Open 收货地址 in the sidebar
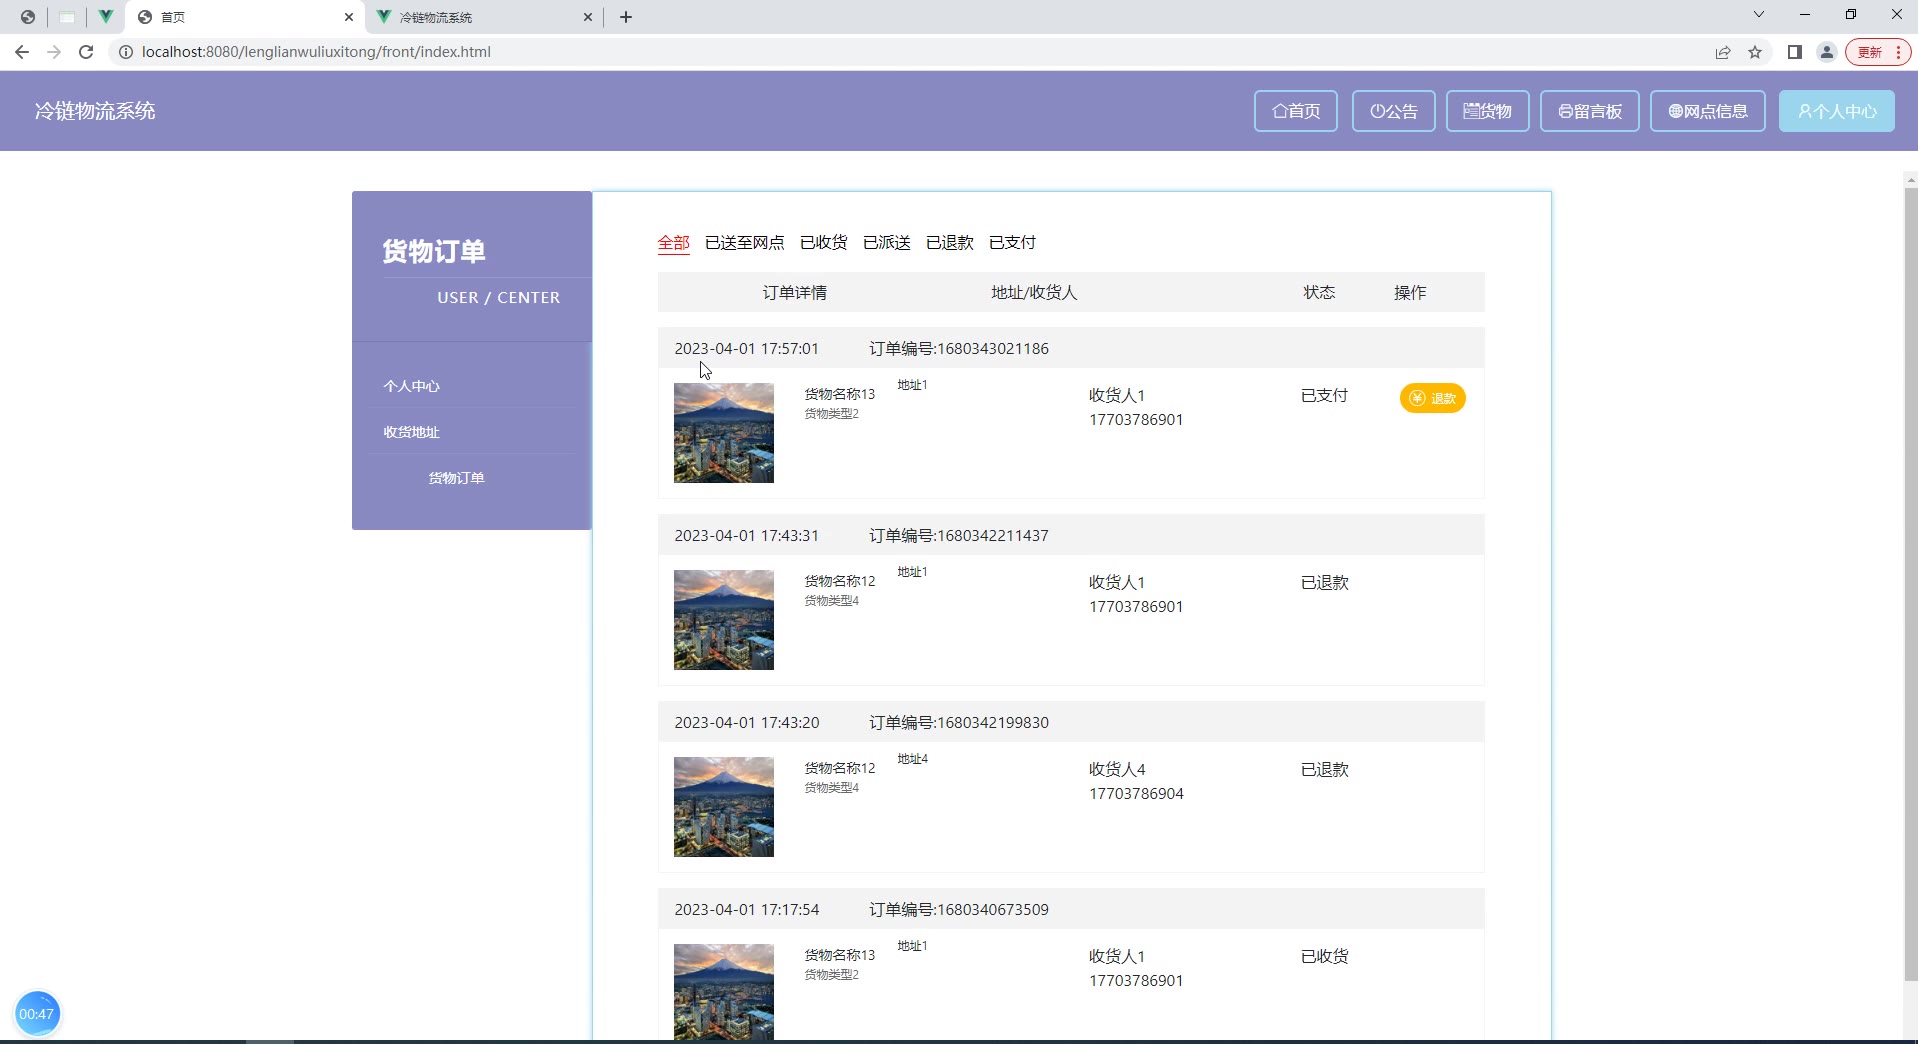This screenshot has width=1918, height=1044. (411, 432)
